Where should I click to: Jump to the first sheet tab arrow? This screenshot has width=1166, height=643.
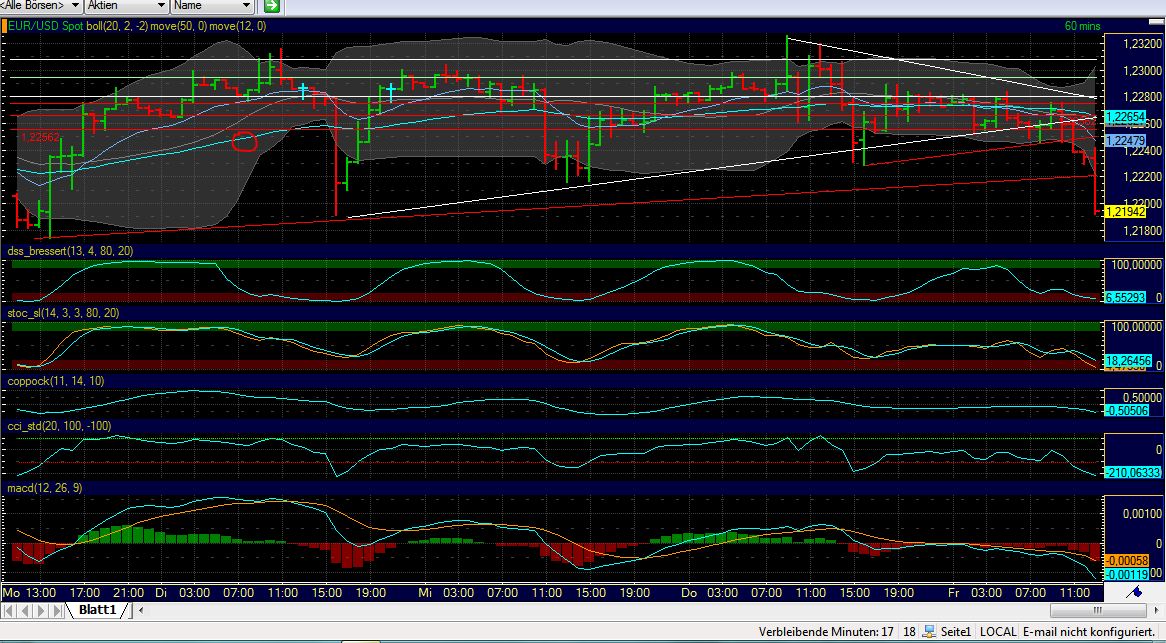(10, 611)
